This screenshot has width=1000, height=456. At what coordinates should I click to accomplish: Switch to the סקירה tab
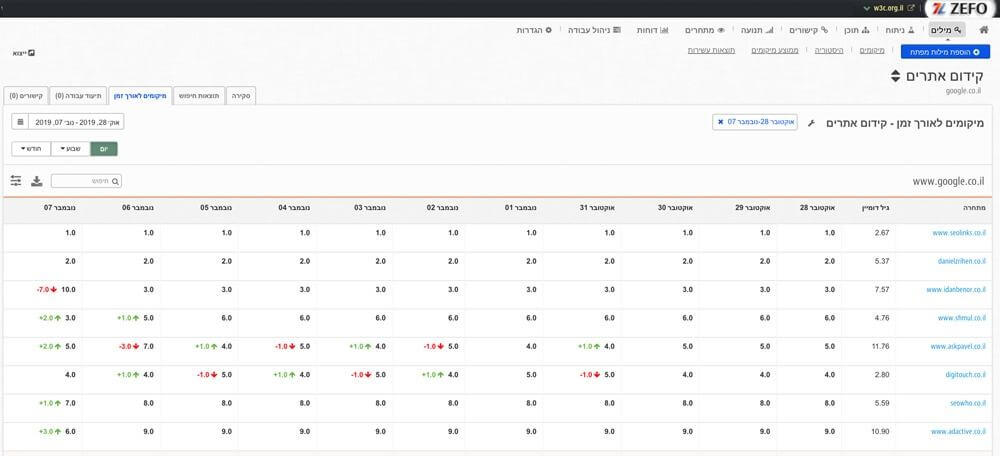click(243, 96)
